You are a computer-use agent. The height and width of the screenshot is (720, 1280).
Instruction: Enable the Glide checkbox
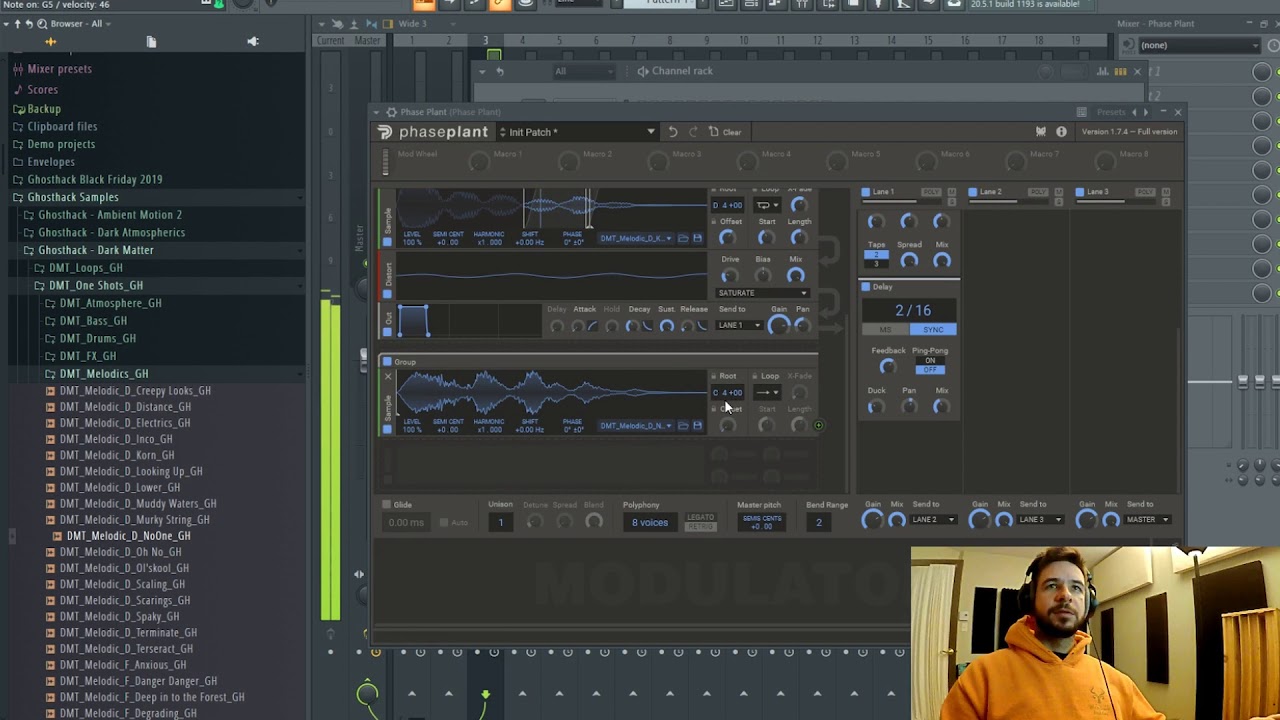click(x=387, y=505)
